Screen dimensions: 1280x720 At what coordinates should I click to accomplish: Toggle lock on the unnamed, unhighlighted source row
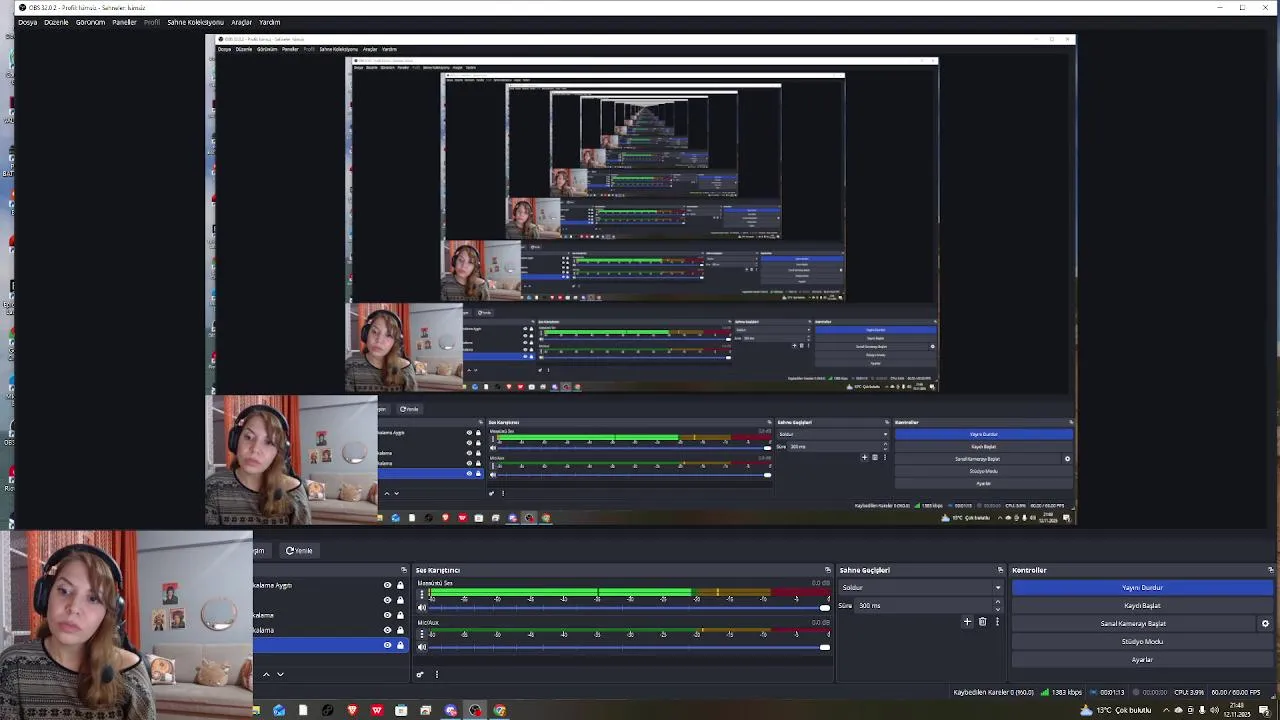point(400,600)
